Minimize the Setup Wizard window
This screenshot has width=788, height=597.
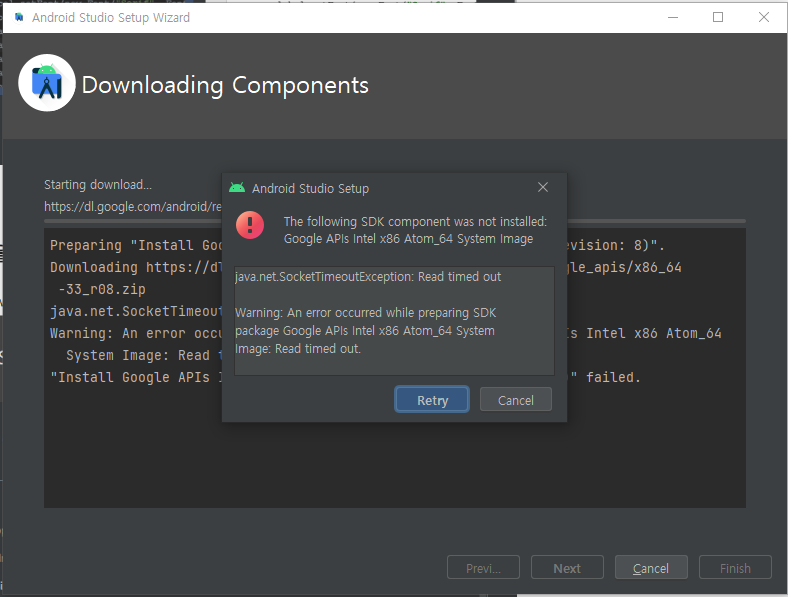tap(673, 17)
